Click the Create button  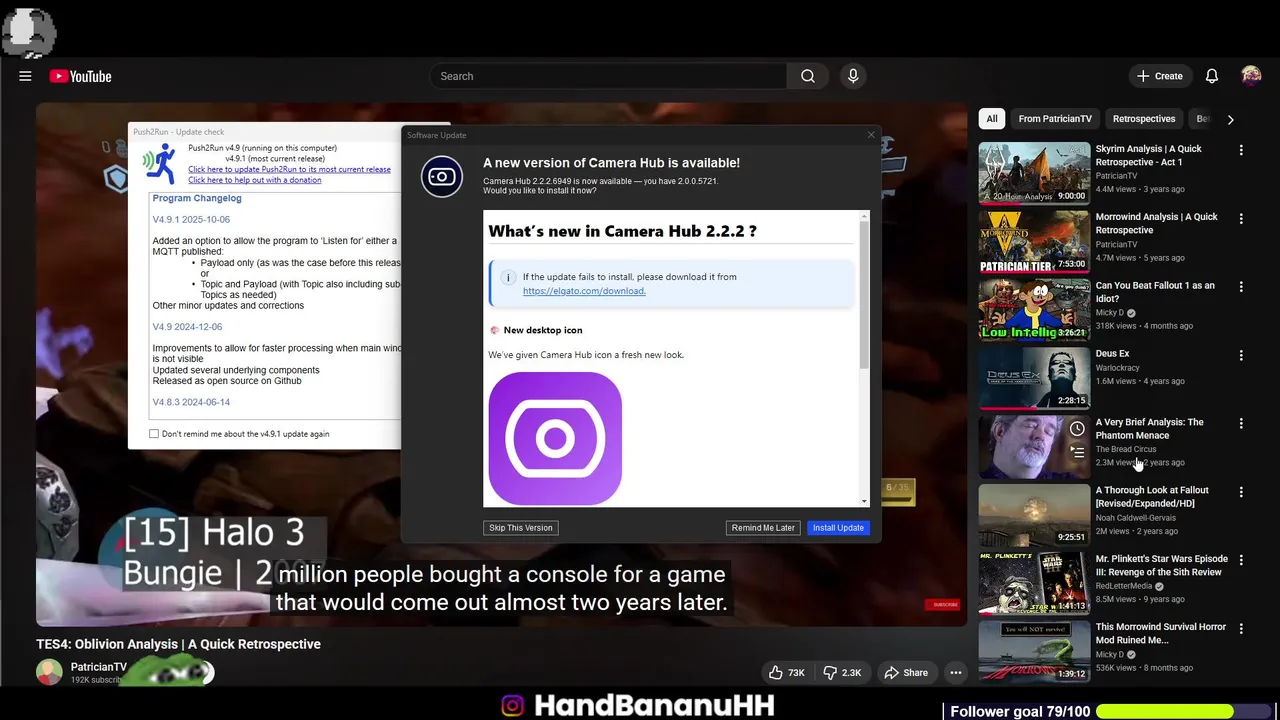point(1159,76)
